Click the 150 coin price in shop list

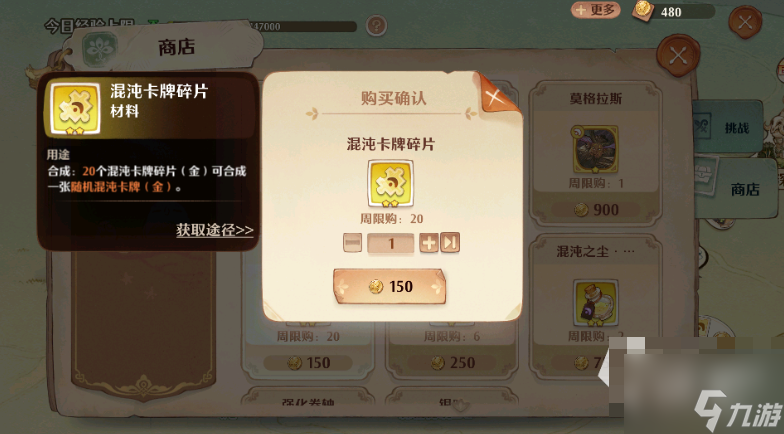(308, 363)
